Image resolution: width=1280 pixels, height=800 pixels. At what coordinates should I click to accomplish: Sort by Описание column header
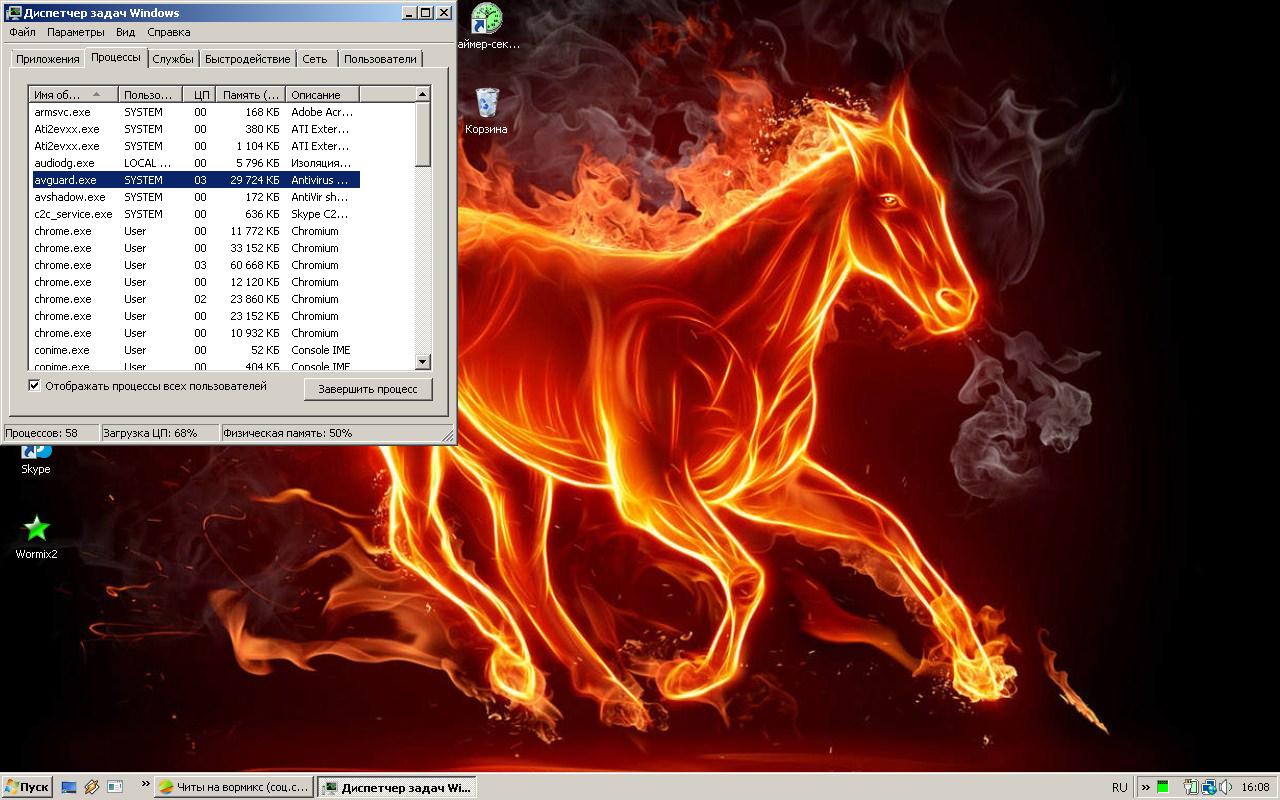[322, 95]
